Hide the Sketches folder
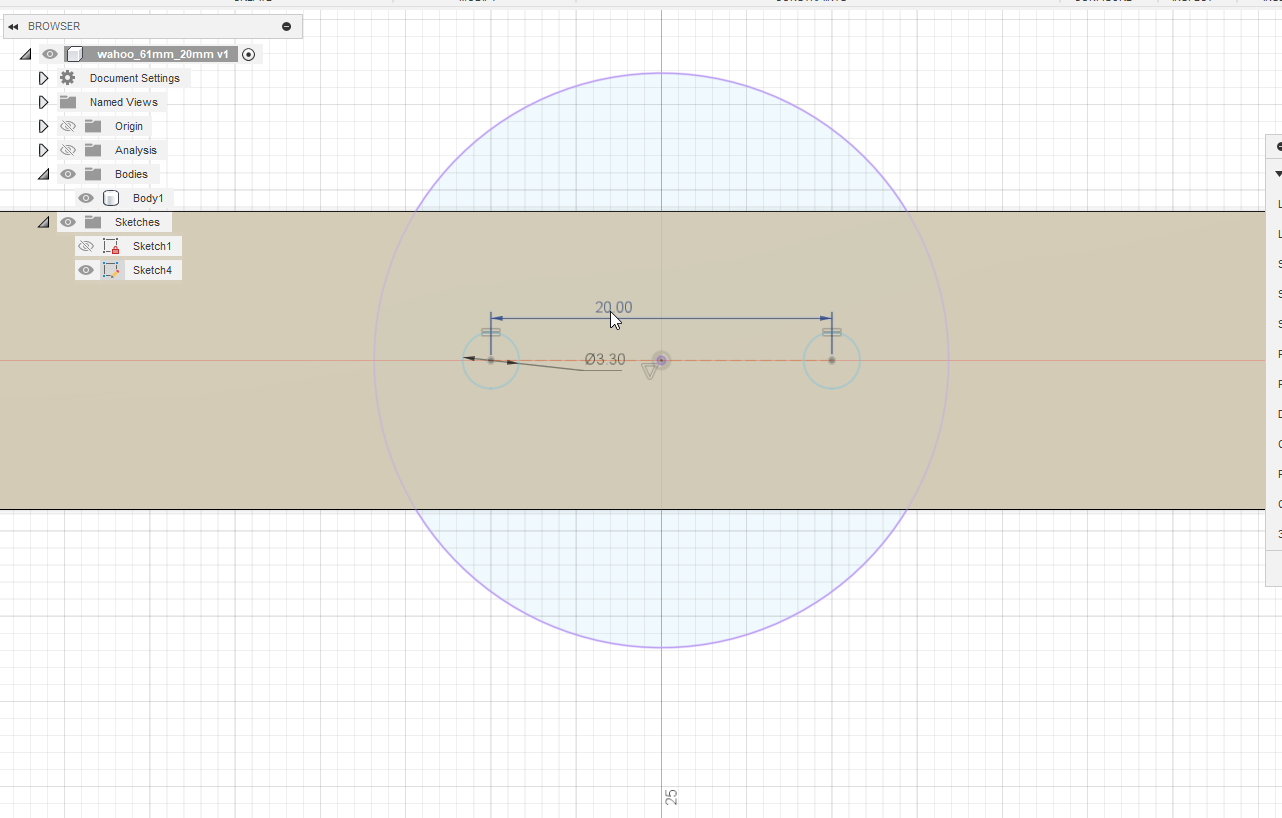Viewport: 1282px width, 818px height. pos(68,222)
